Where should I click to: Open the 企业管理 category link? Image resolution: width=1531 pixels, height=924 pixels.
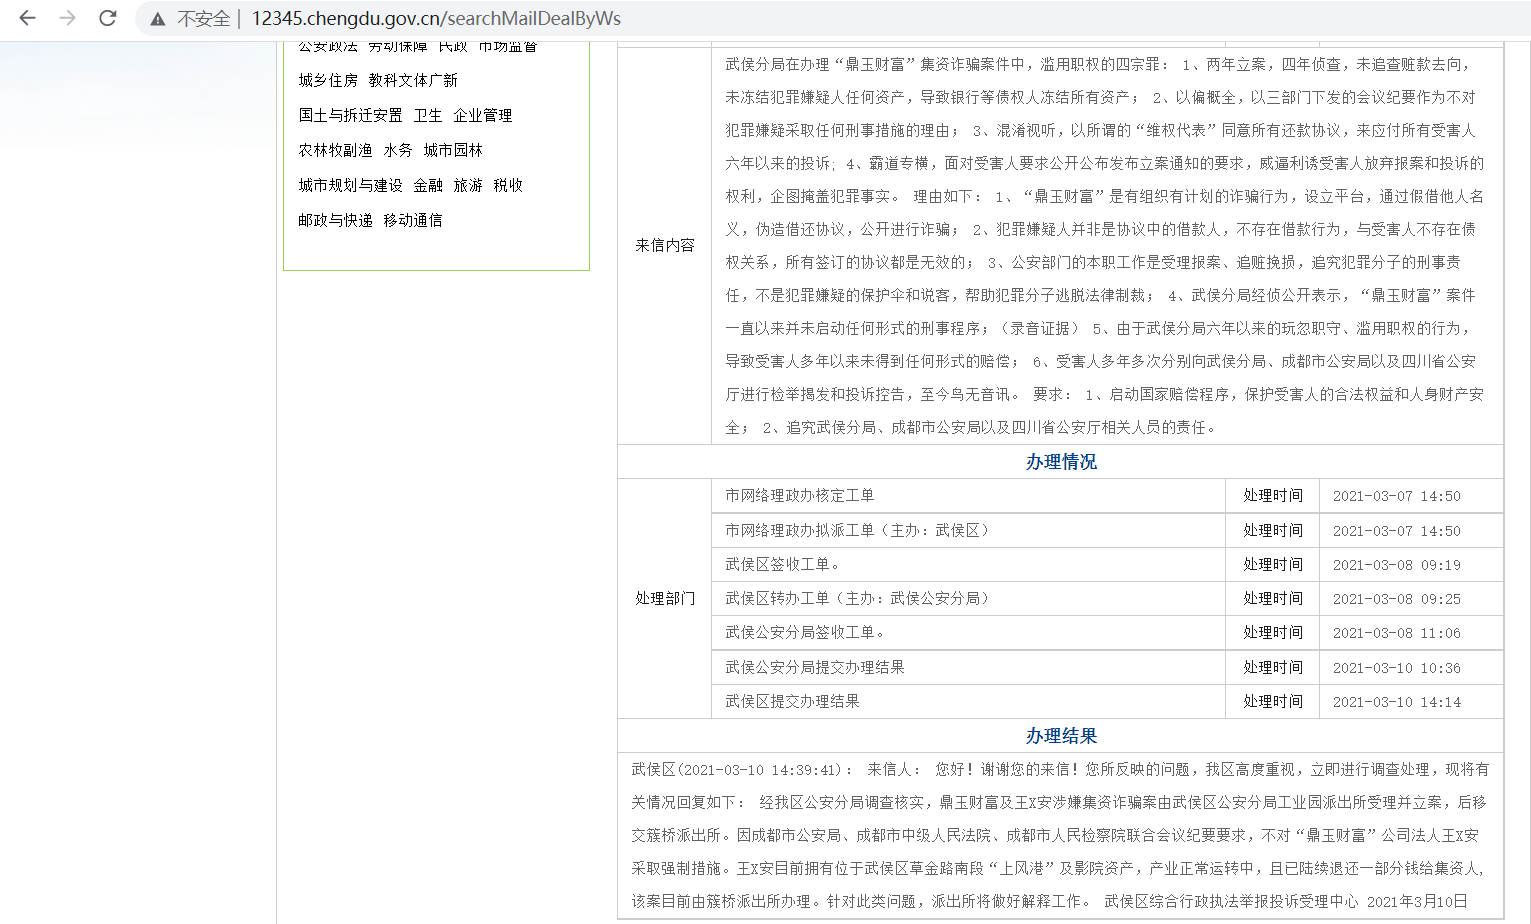pyautogui.click(x=482, y=115)
